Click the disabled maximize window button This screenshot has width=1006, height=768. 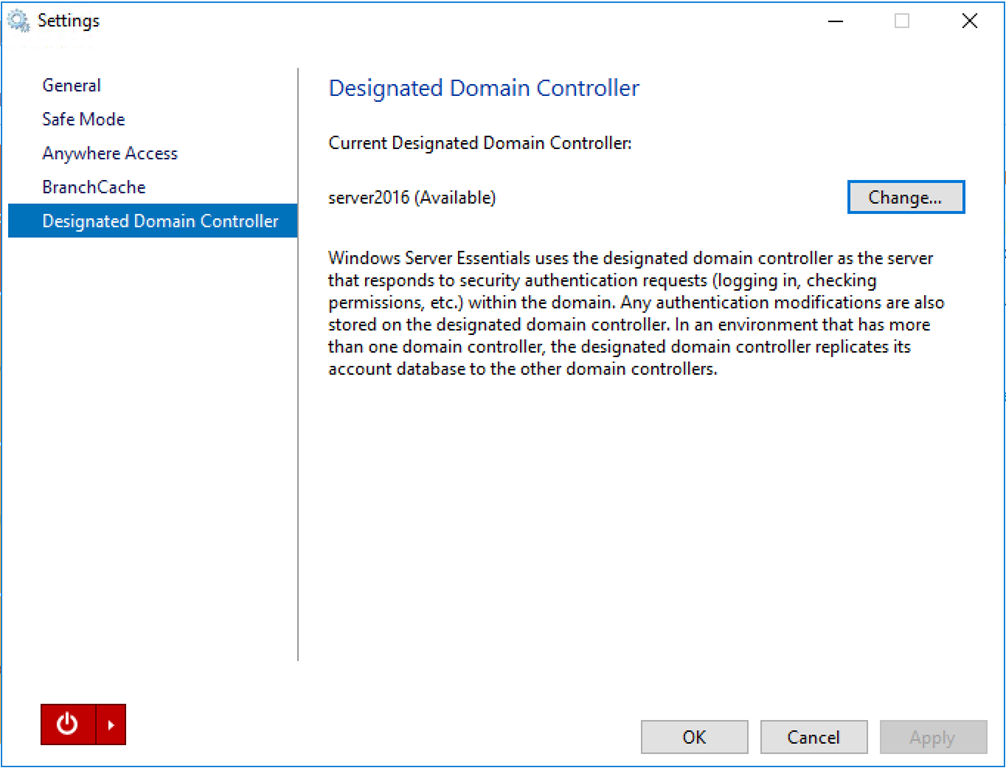902,21
